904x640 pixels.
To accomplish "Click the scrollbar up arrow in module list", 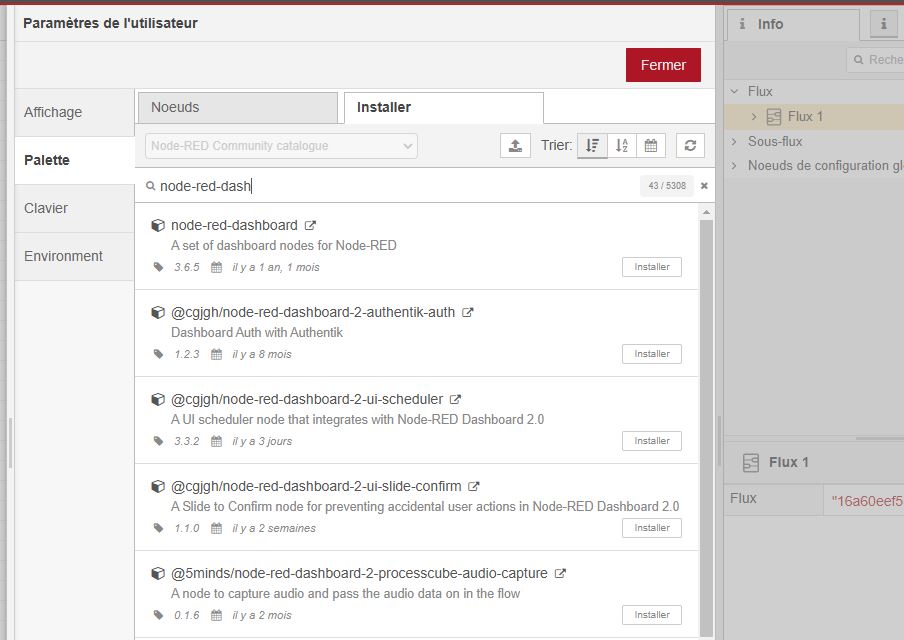I will (x=706, y=213).
